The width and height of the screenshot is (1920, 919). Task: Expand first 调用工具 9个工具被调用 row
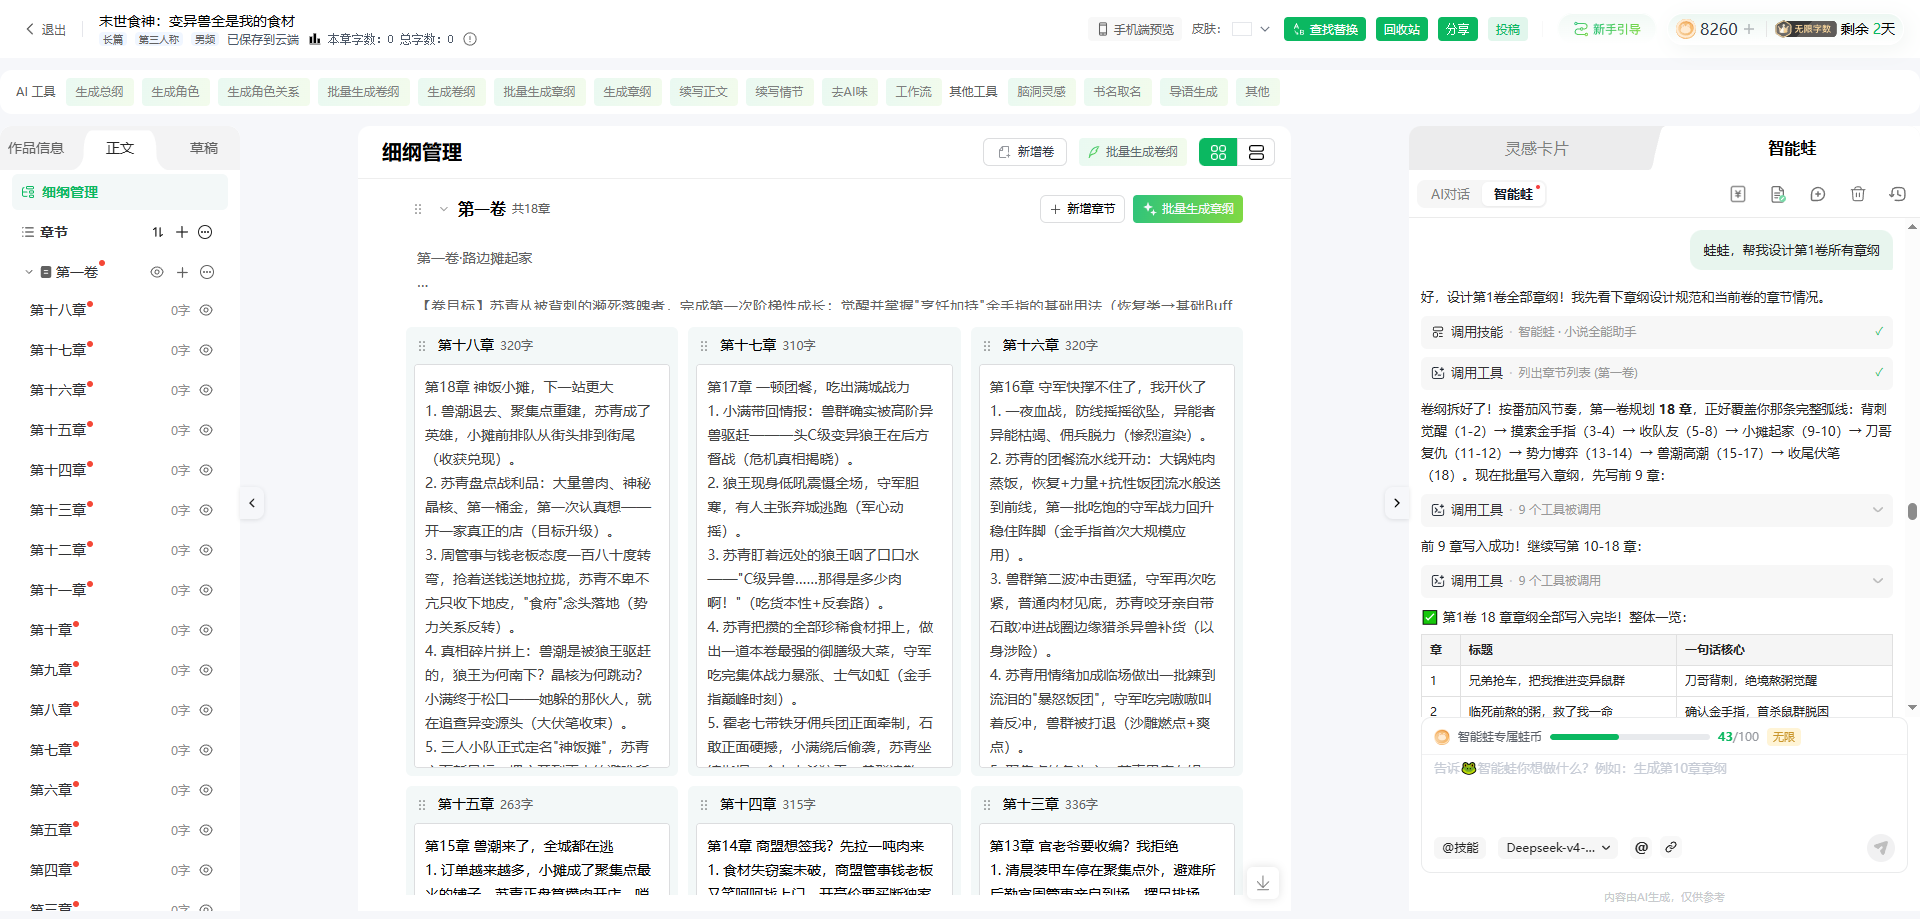(1656, 510)
